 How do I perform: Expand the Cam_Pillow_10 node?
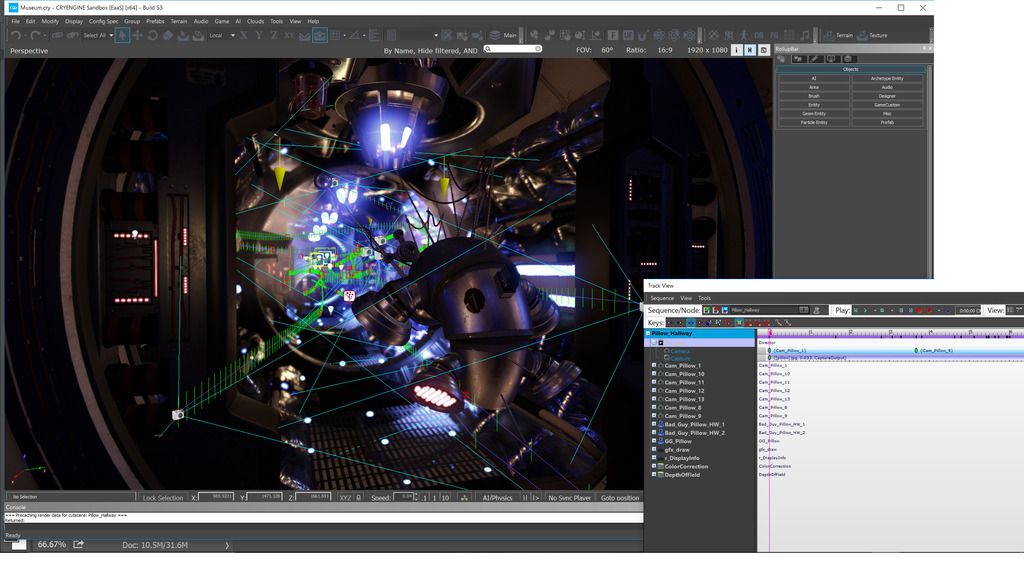pyautogui.click(x=654, y=374)
